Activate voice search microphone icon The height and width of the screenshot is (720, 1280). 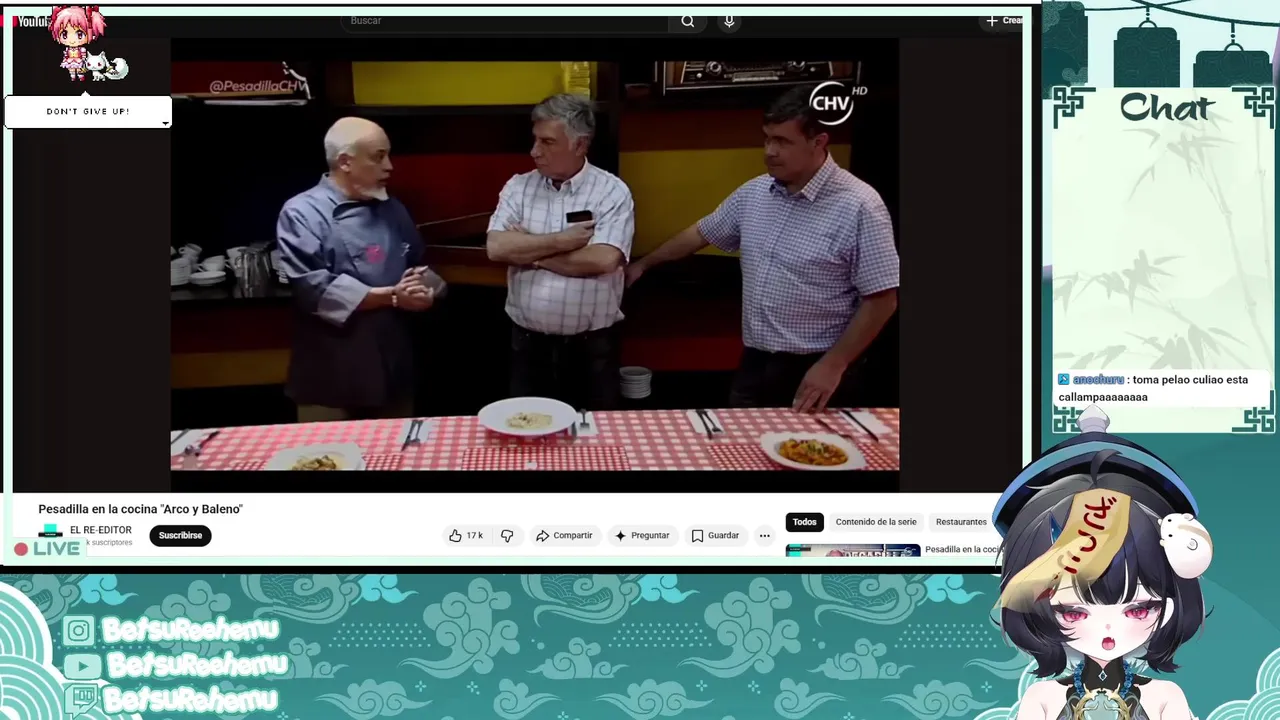(729, 21)
